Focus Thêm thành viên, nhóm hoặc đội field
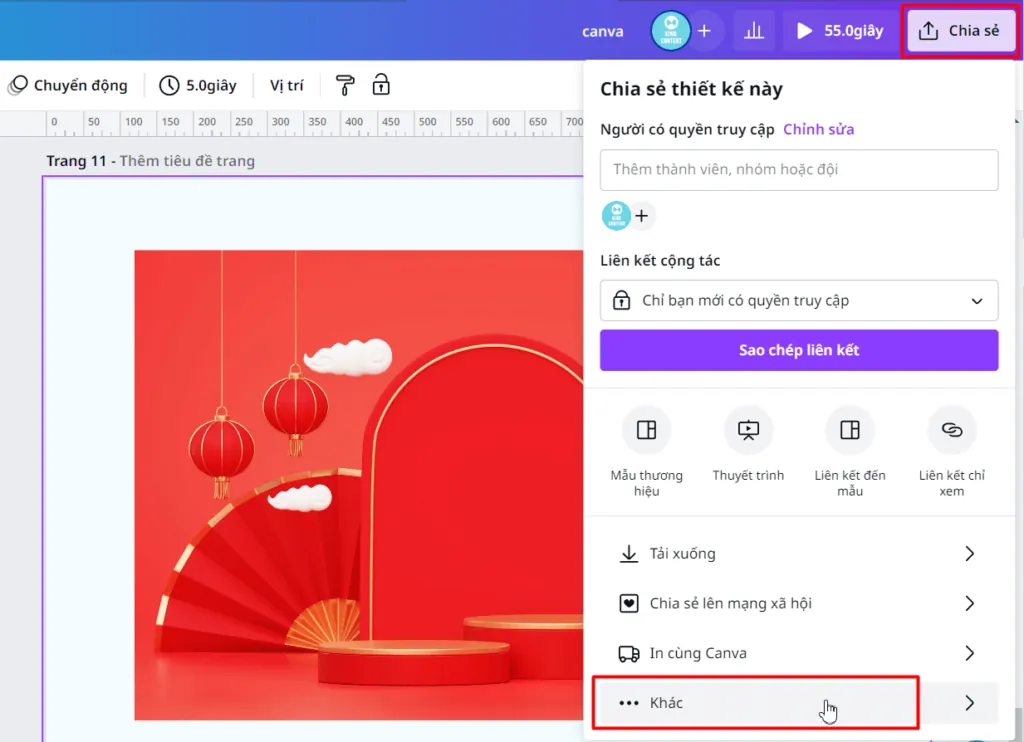 click(799, 170)
